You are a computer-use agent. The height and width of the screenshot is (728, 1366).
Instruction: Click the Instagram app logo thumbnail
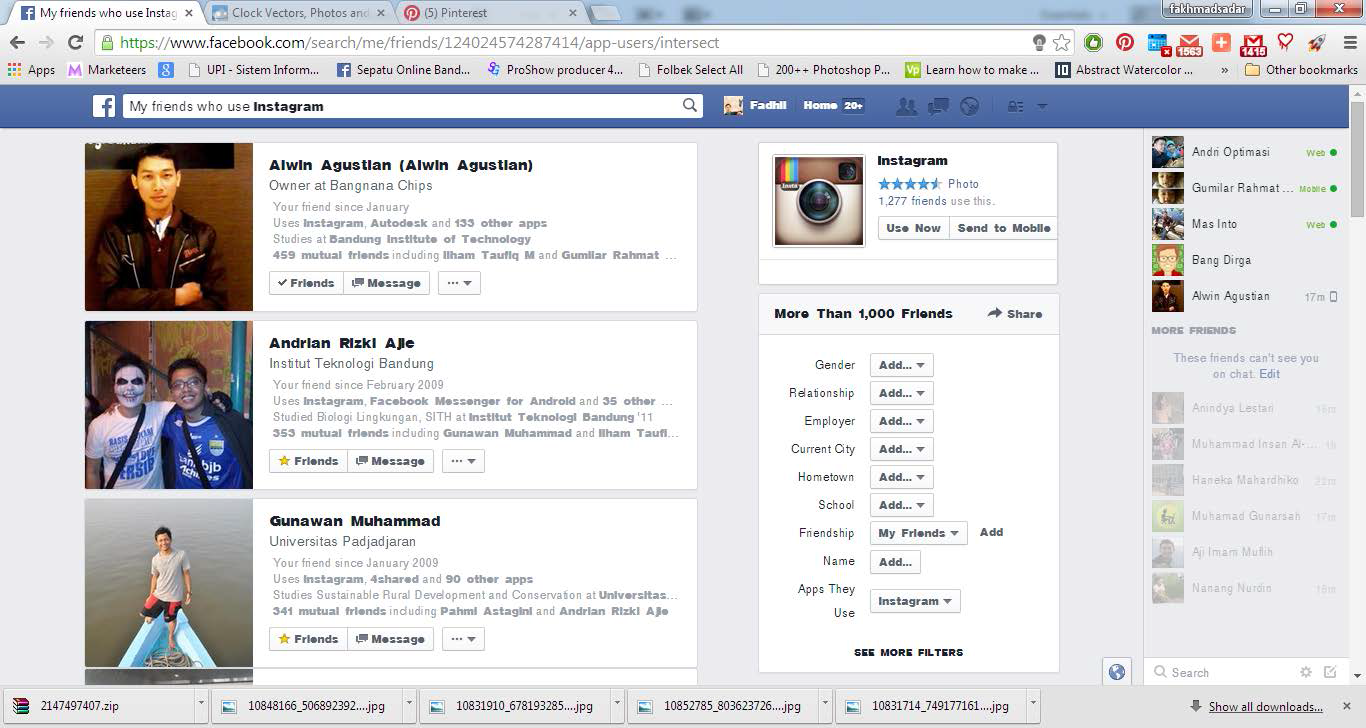coord(819,201)
